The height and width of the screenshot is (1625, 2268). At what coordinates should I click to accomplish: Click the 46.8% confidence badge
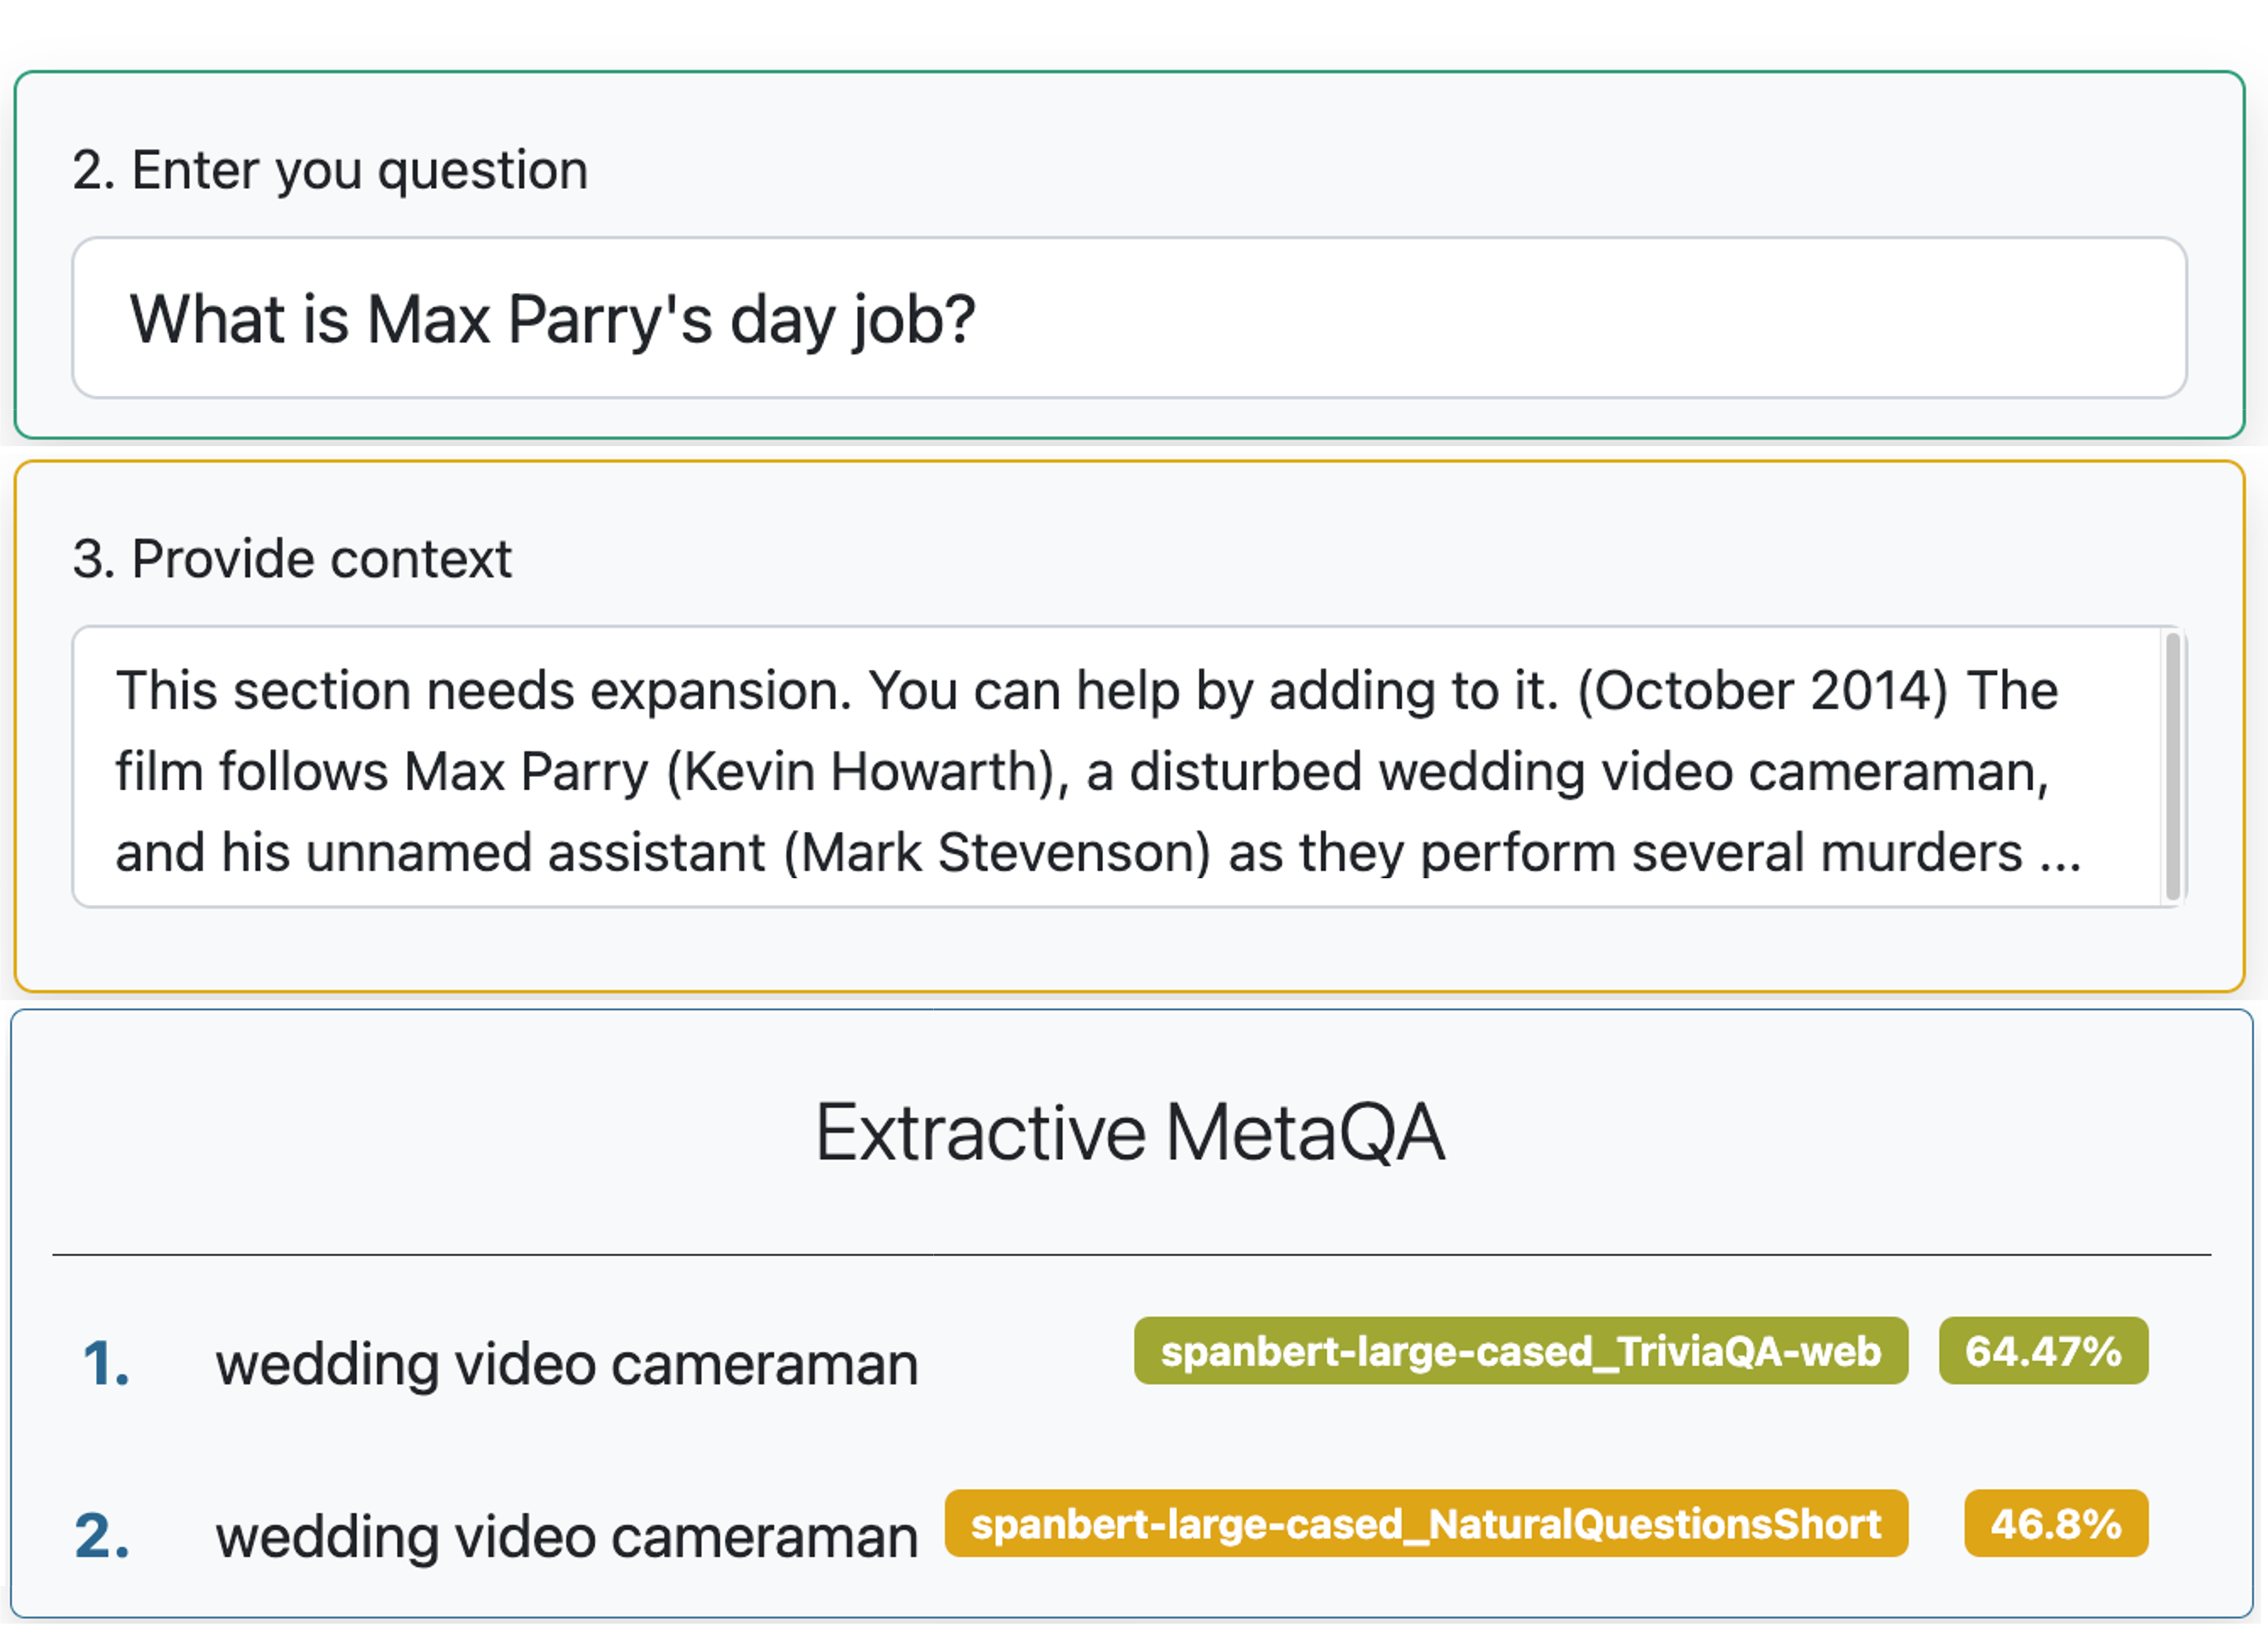click(x=2056, y=1524)
